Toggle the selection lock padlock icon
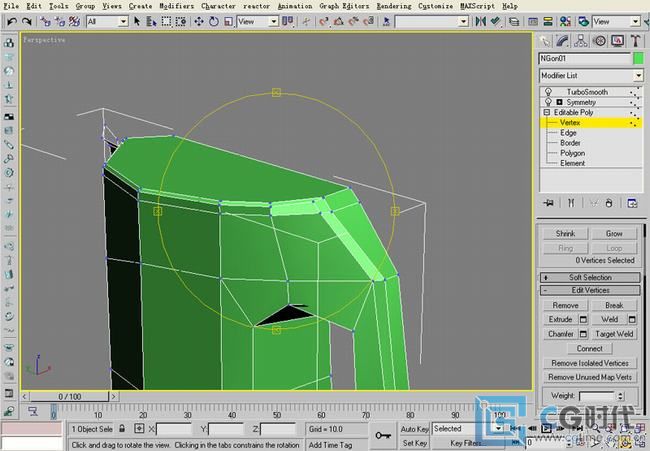Image resolution: width=650 pixels, height=451 pixels. 122,428
